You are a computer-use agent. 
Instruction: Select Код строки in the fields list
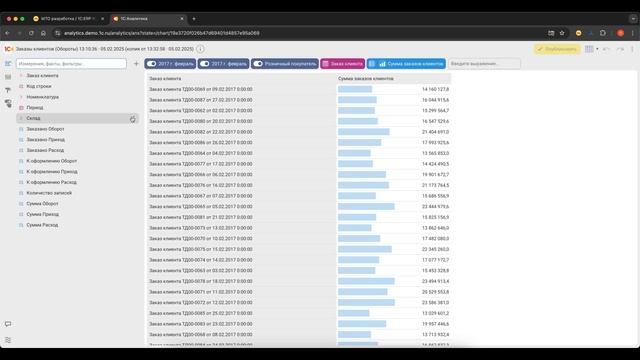(x=39, y=86)
